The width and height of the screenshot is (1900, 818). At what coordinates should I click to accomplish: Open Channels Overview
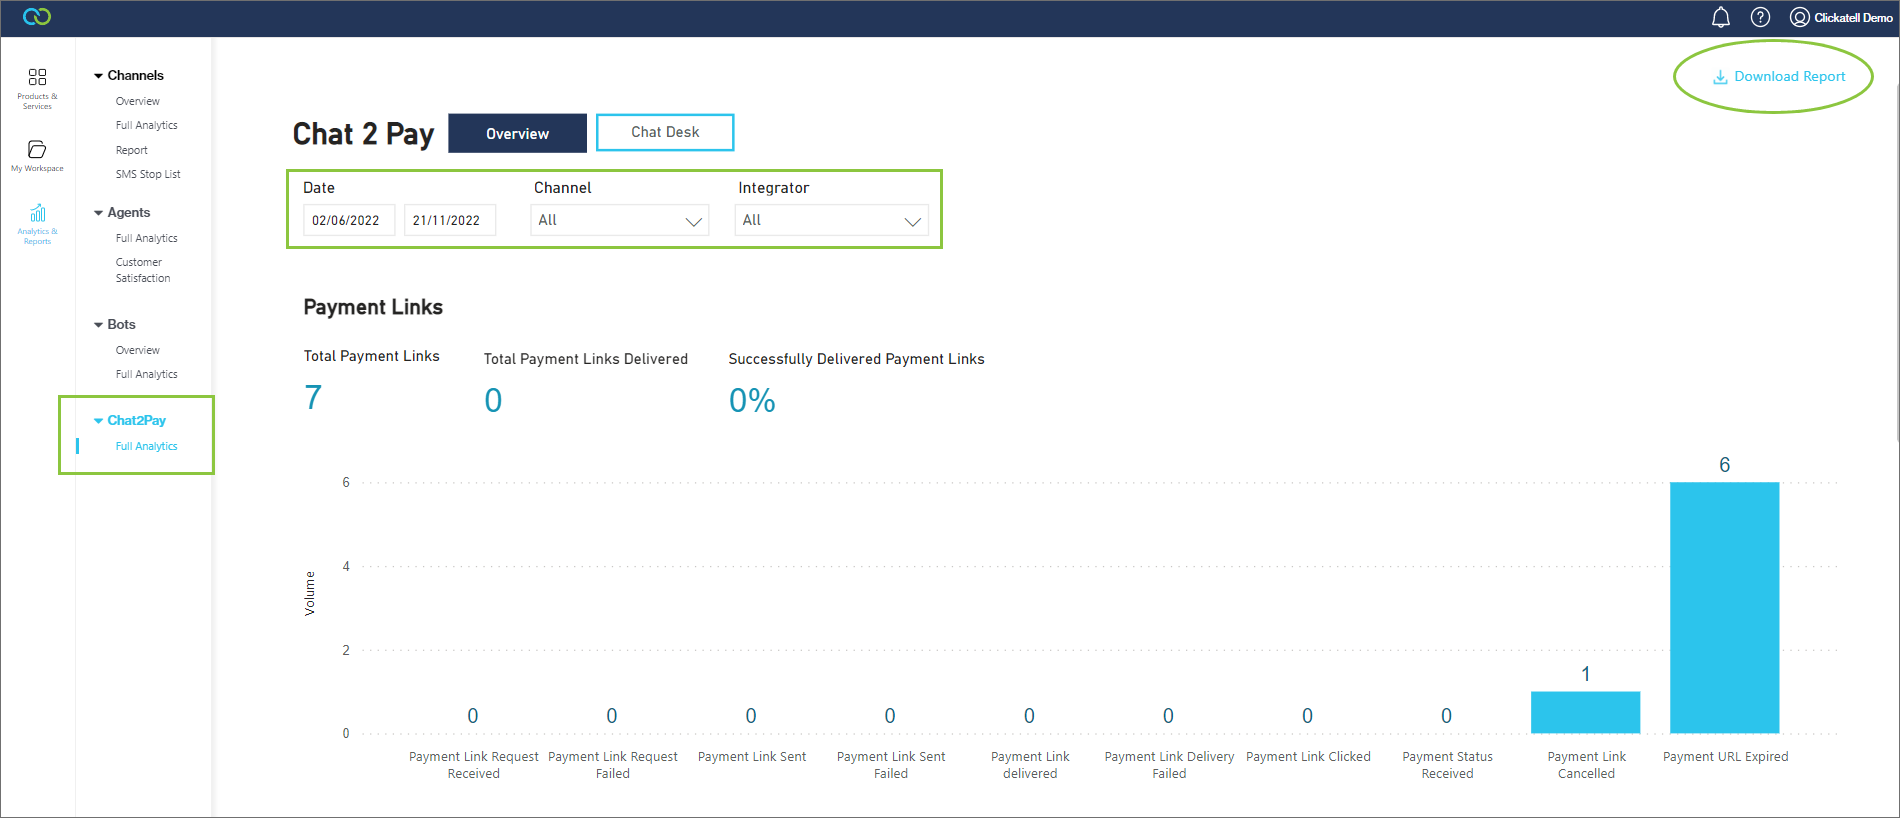138,101
